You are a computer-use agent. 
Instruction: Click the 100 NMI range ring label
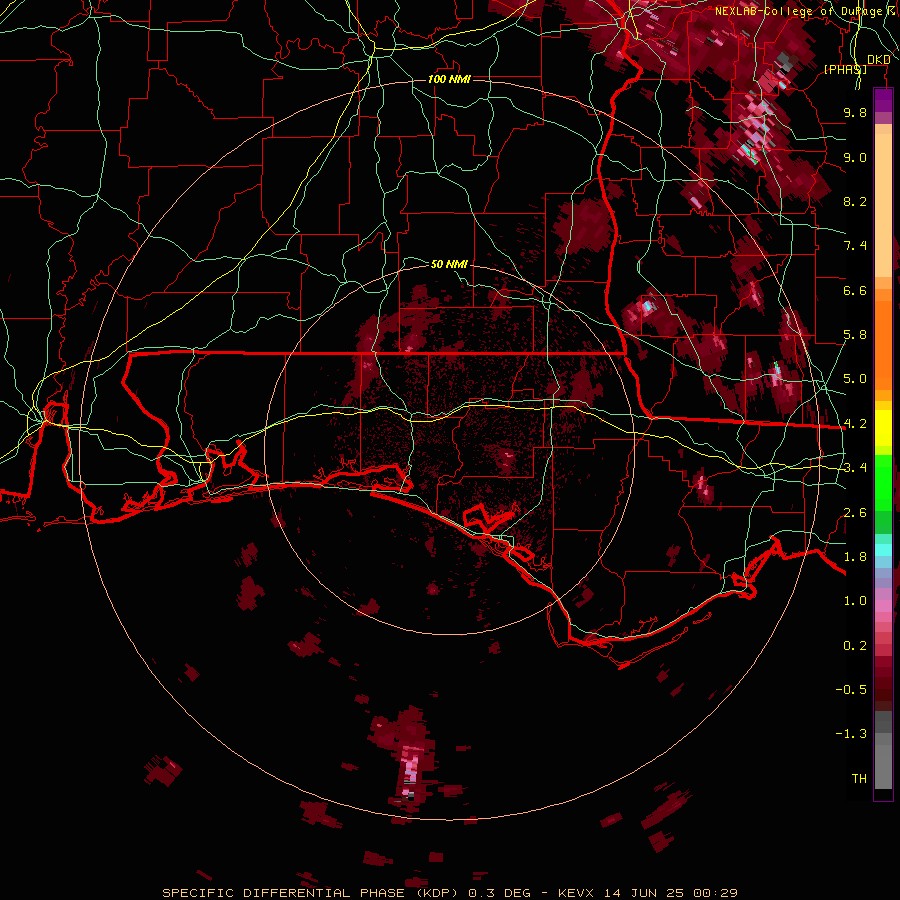pos(449,79)
